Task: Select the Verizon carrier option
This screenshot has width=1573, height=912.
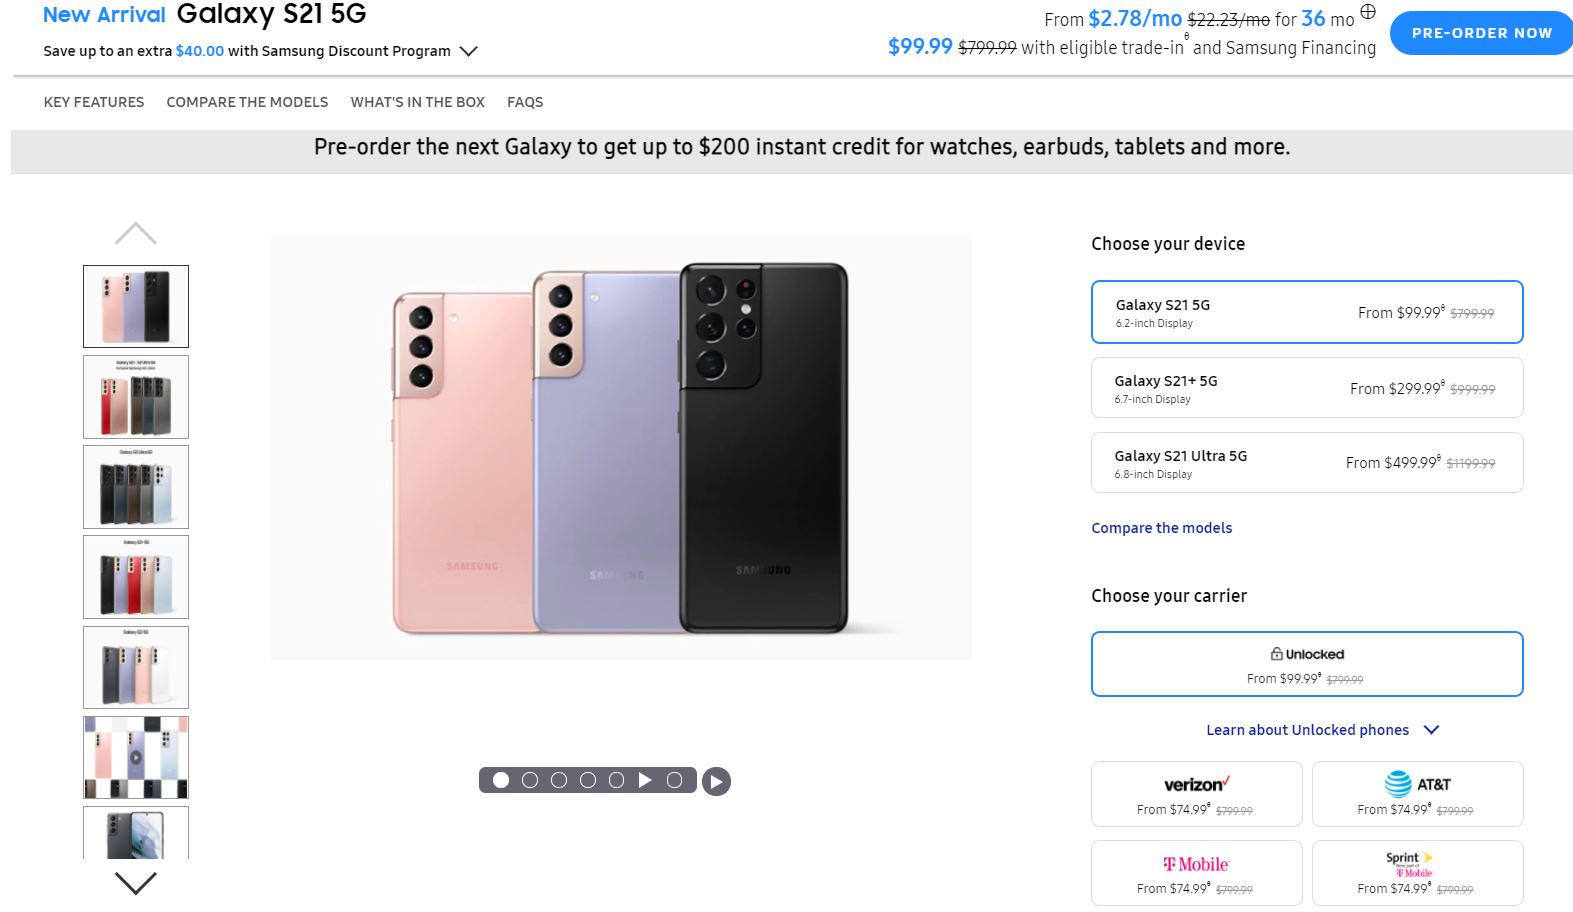Action: [1196, 794]
